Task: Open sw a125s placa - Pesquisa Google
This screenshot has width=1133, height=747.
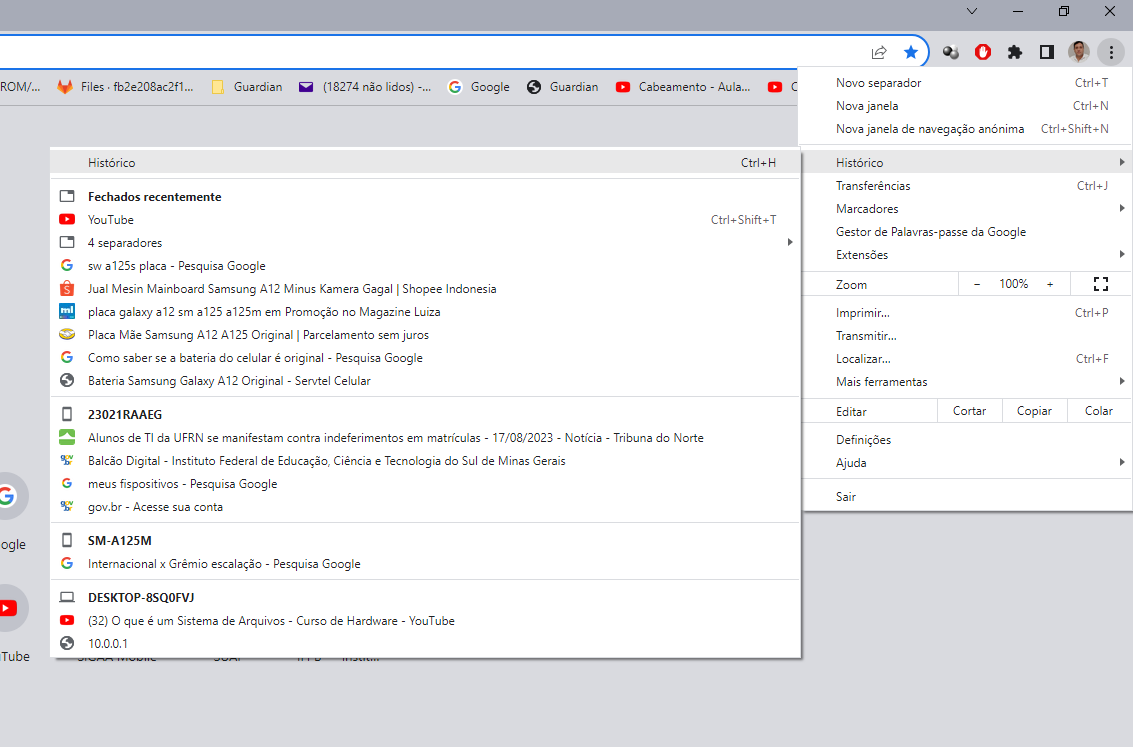Action: (426, 266)
